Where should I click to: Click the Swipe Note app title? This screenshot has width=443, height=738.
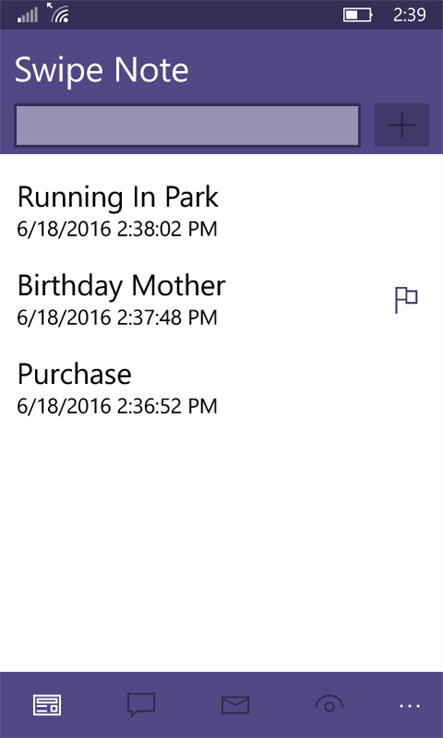pyautogui.click(x=101, y=70)
